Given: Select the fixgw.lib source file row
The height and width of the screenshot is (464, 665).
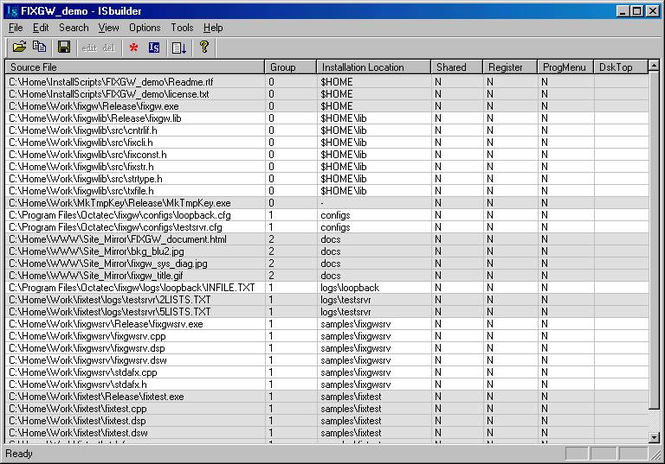Looking at the screenshot, I should (327, 118).
